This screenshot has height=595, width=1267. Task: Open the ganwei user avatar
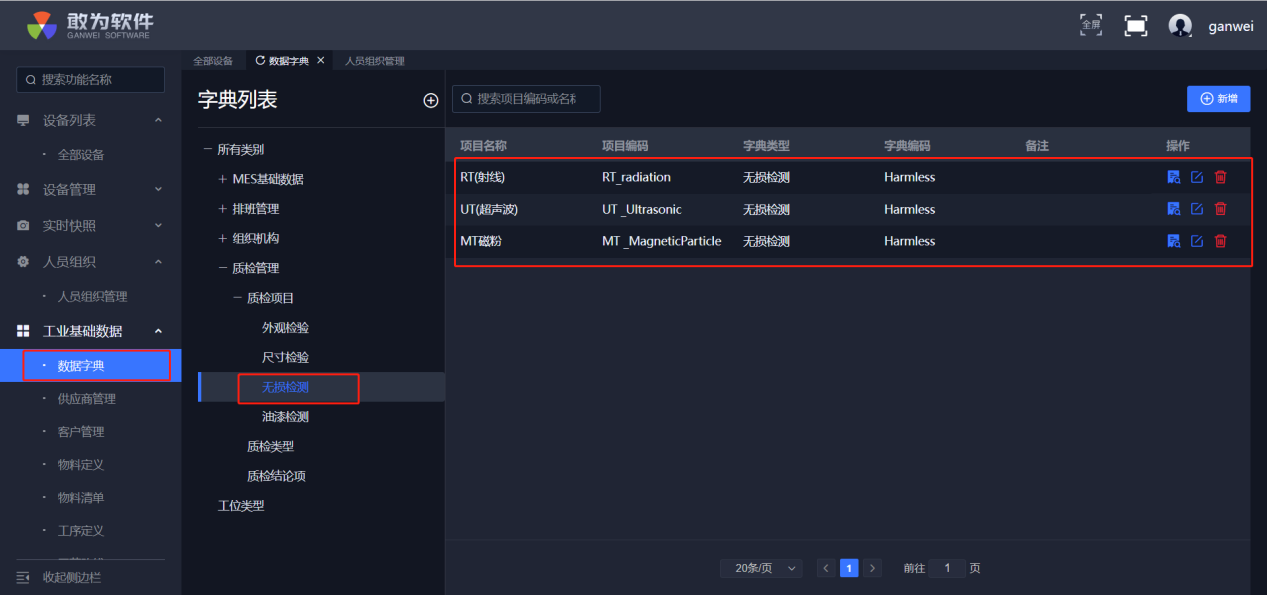pyautogui.click(x=1180, y=26)
